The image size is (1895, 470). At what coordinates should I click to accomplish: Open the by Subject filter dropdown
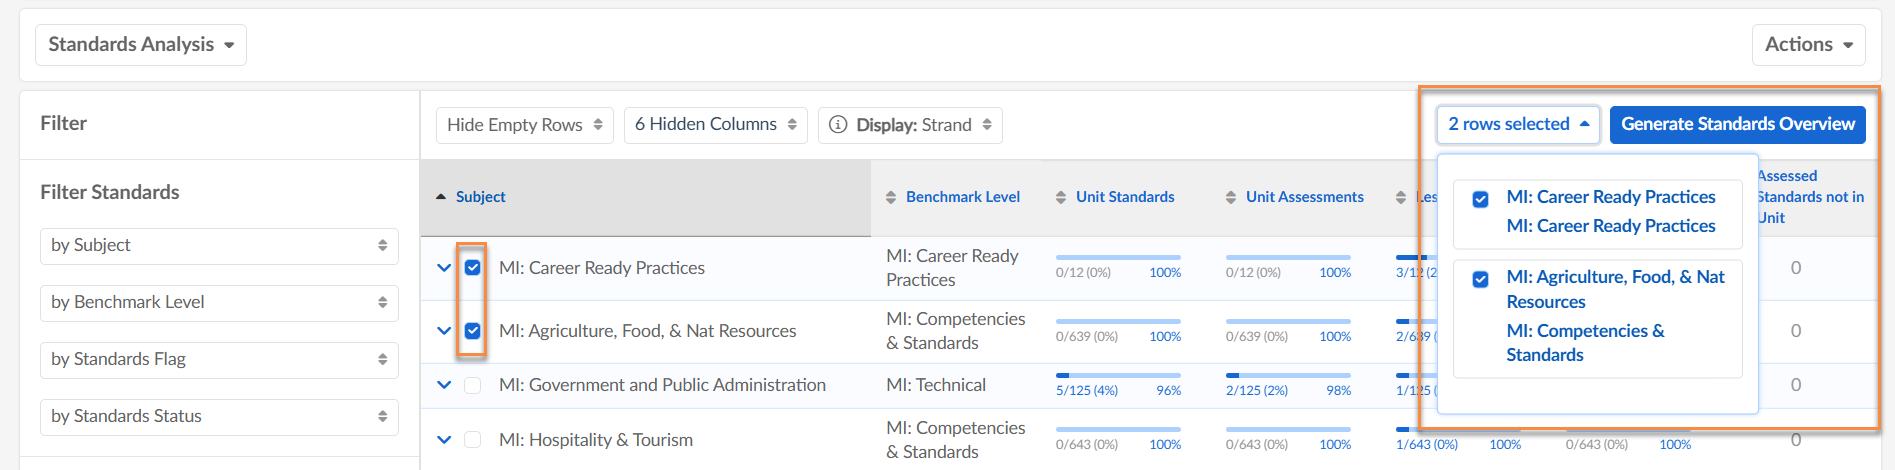[x=219, y=246]
